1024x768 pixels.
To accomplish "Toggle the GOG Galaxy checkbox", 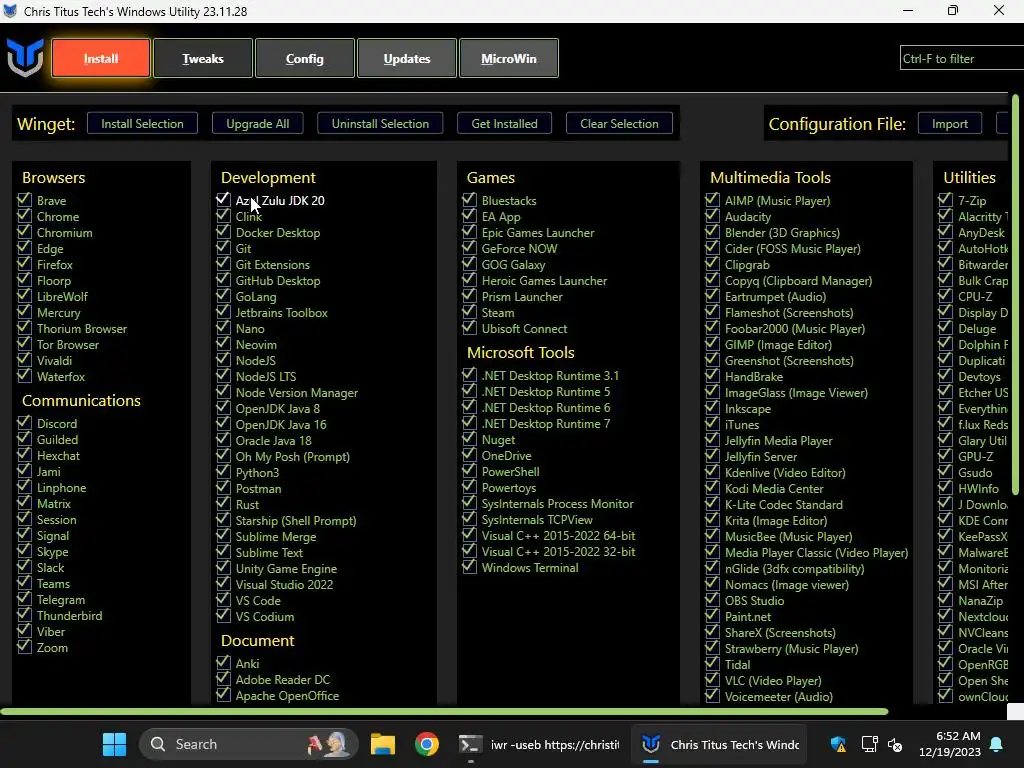I will [x=469, y=264].
